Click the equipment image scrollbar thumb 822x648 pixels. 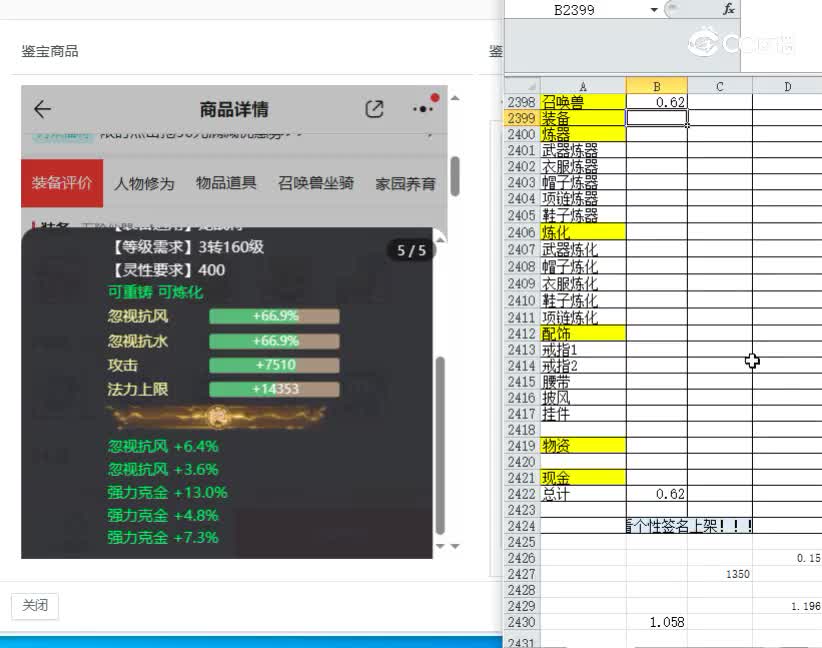(440, 445)
